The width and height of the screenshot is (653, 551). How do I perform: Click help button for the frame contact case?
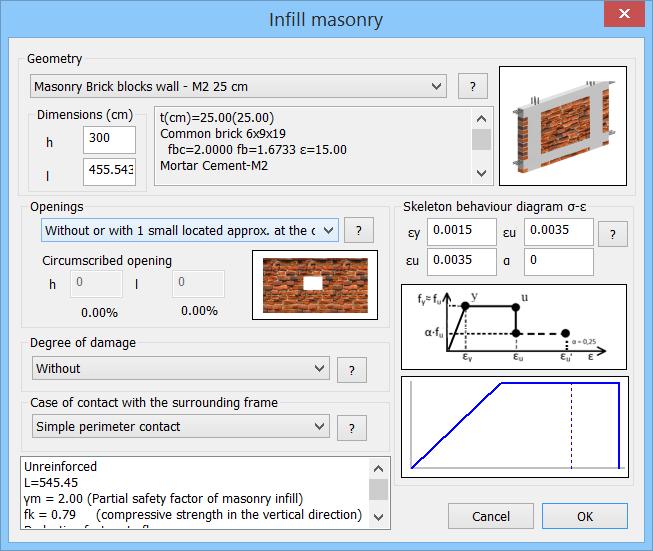[352, 428]
